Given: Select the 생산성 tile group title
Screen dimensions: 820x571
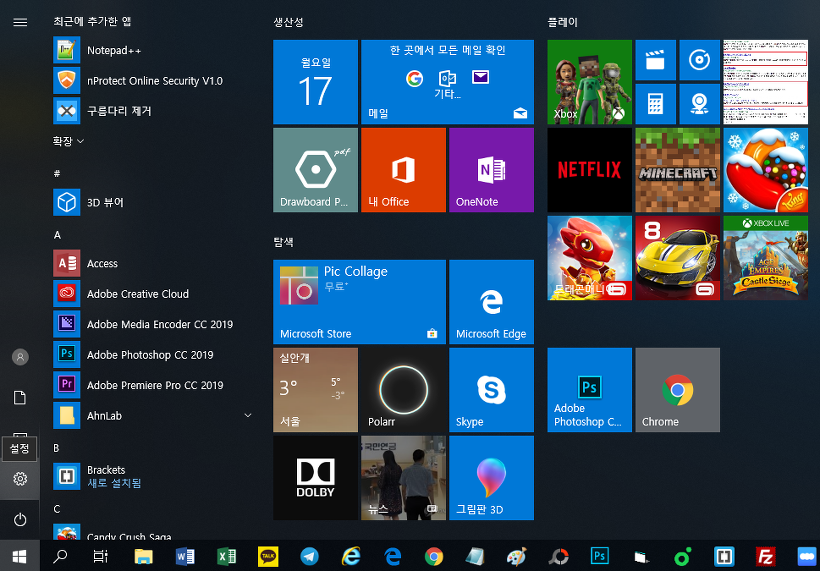Looking at the screenshot, I should [288, 22].
